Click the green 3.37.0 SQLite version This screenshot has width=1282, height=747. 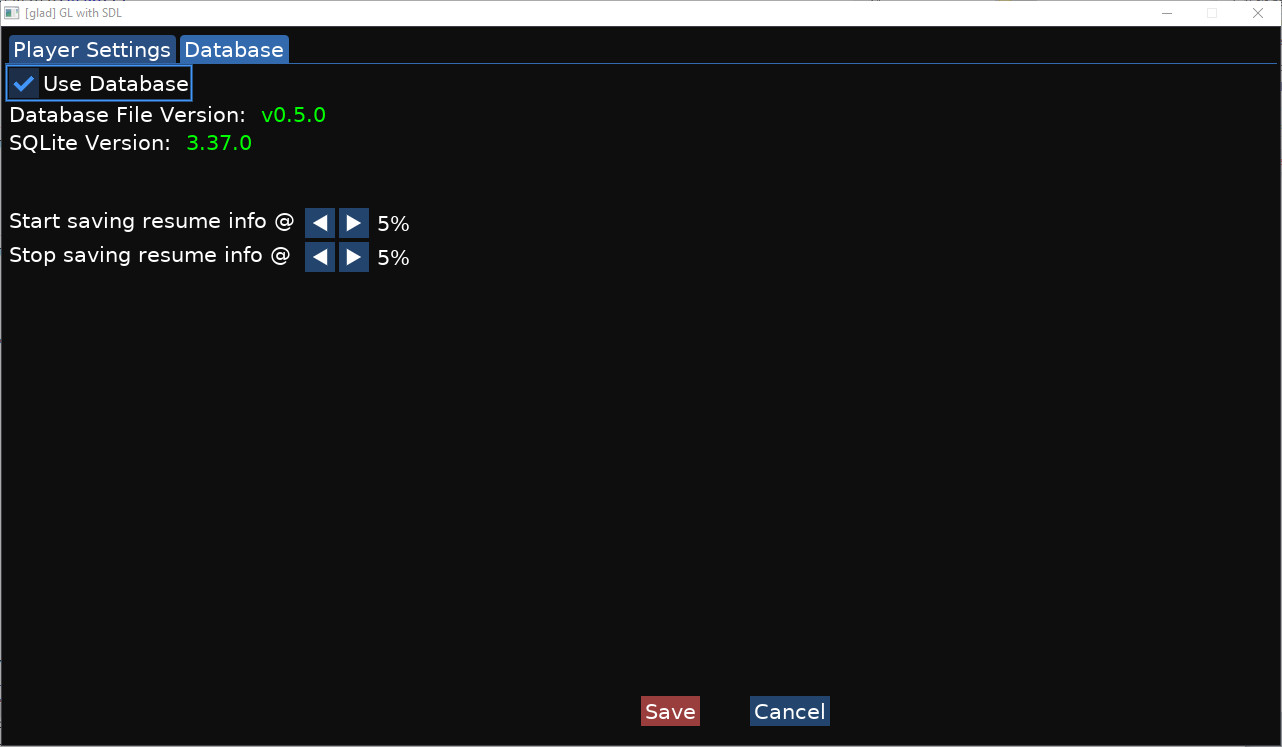coord(219,143)
